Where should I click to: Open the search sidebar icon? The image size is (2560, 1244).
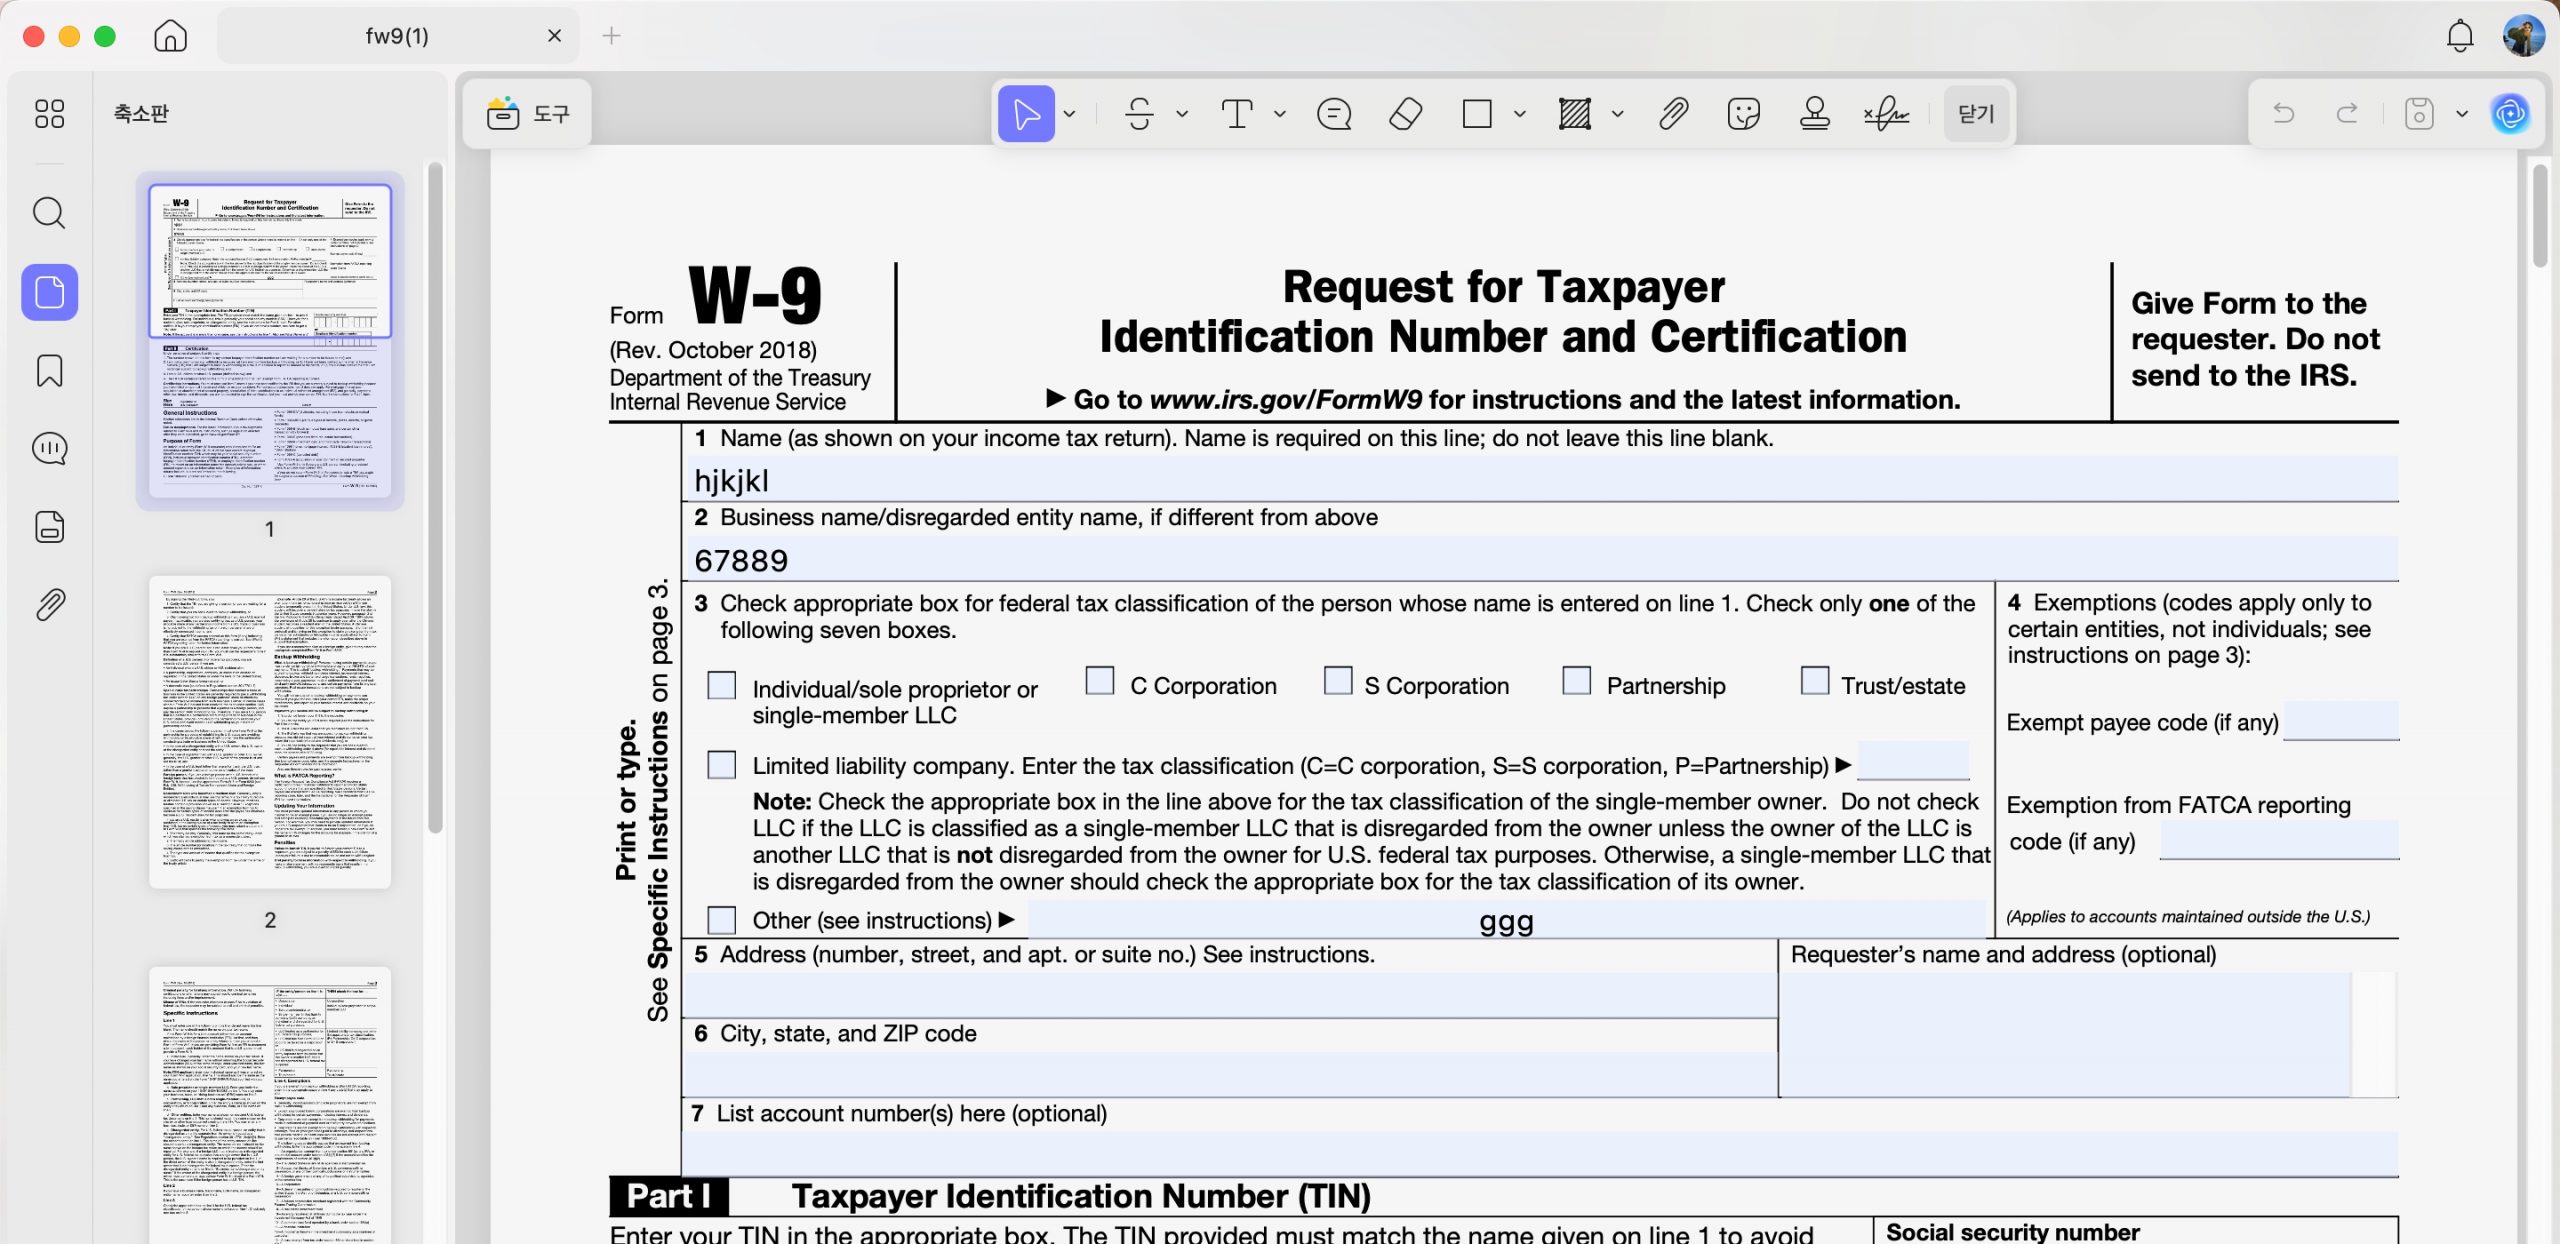pyautogui.click(x=49, y=213)
